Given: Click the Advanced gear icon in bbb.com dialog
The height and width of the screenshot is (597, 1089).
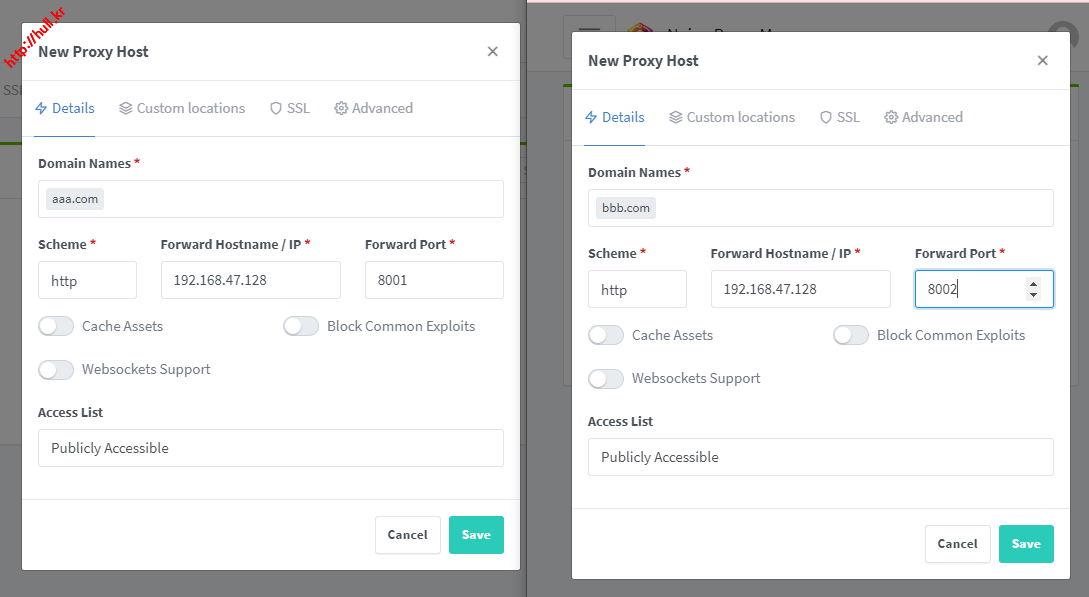Looking at the screenshot, I should pos(891,117).
